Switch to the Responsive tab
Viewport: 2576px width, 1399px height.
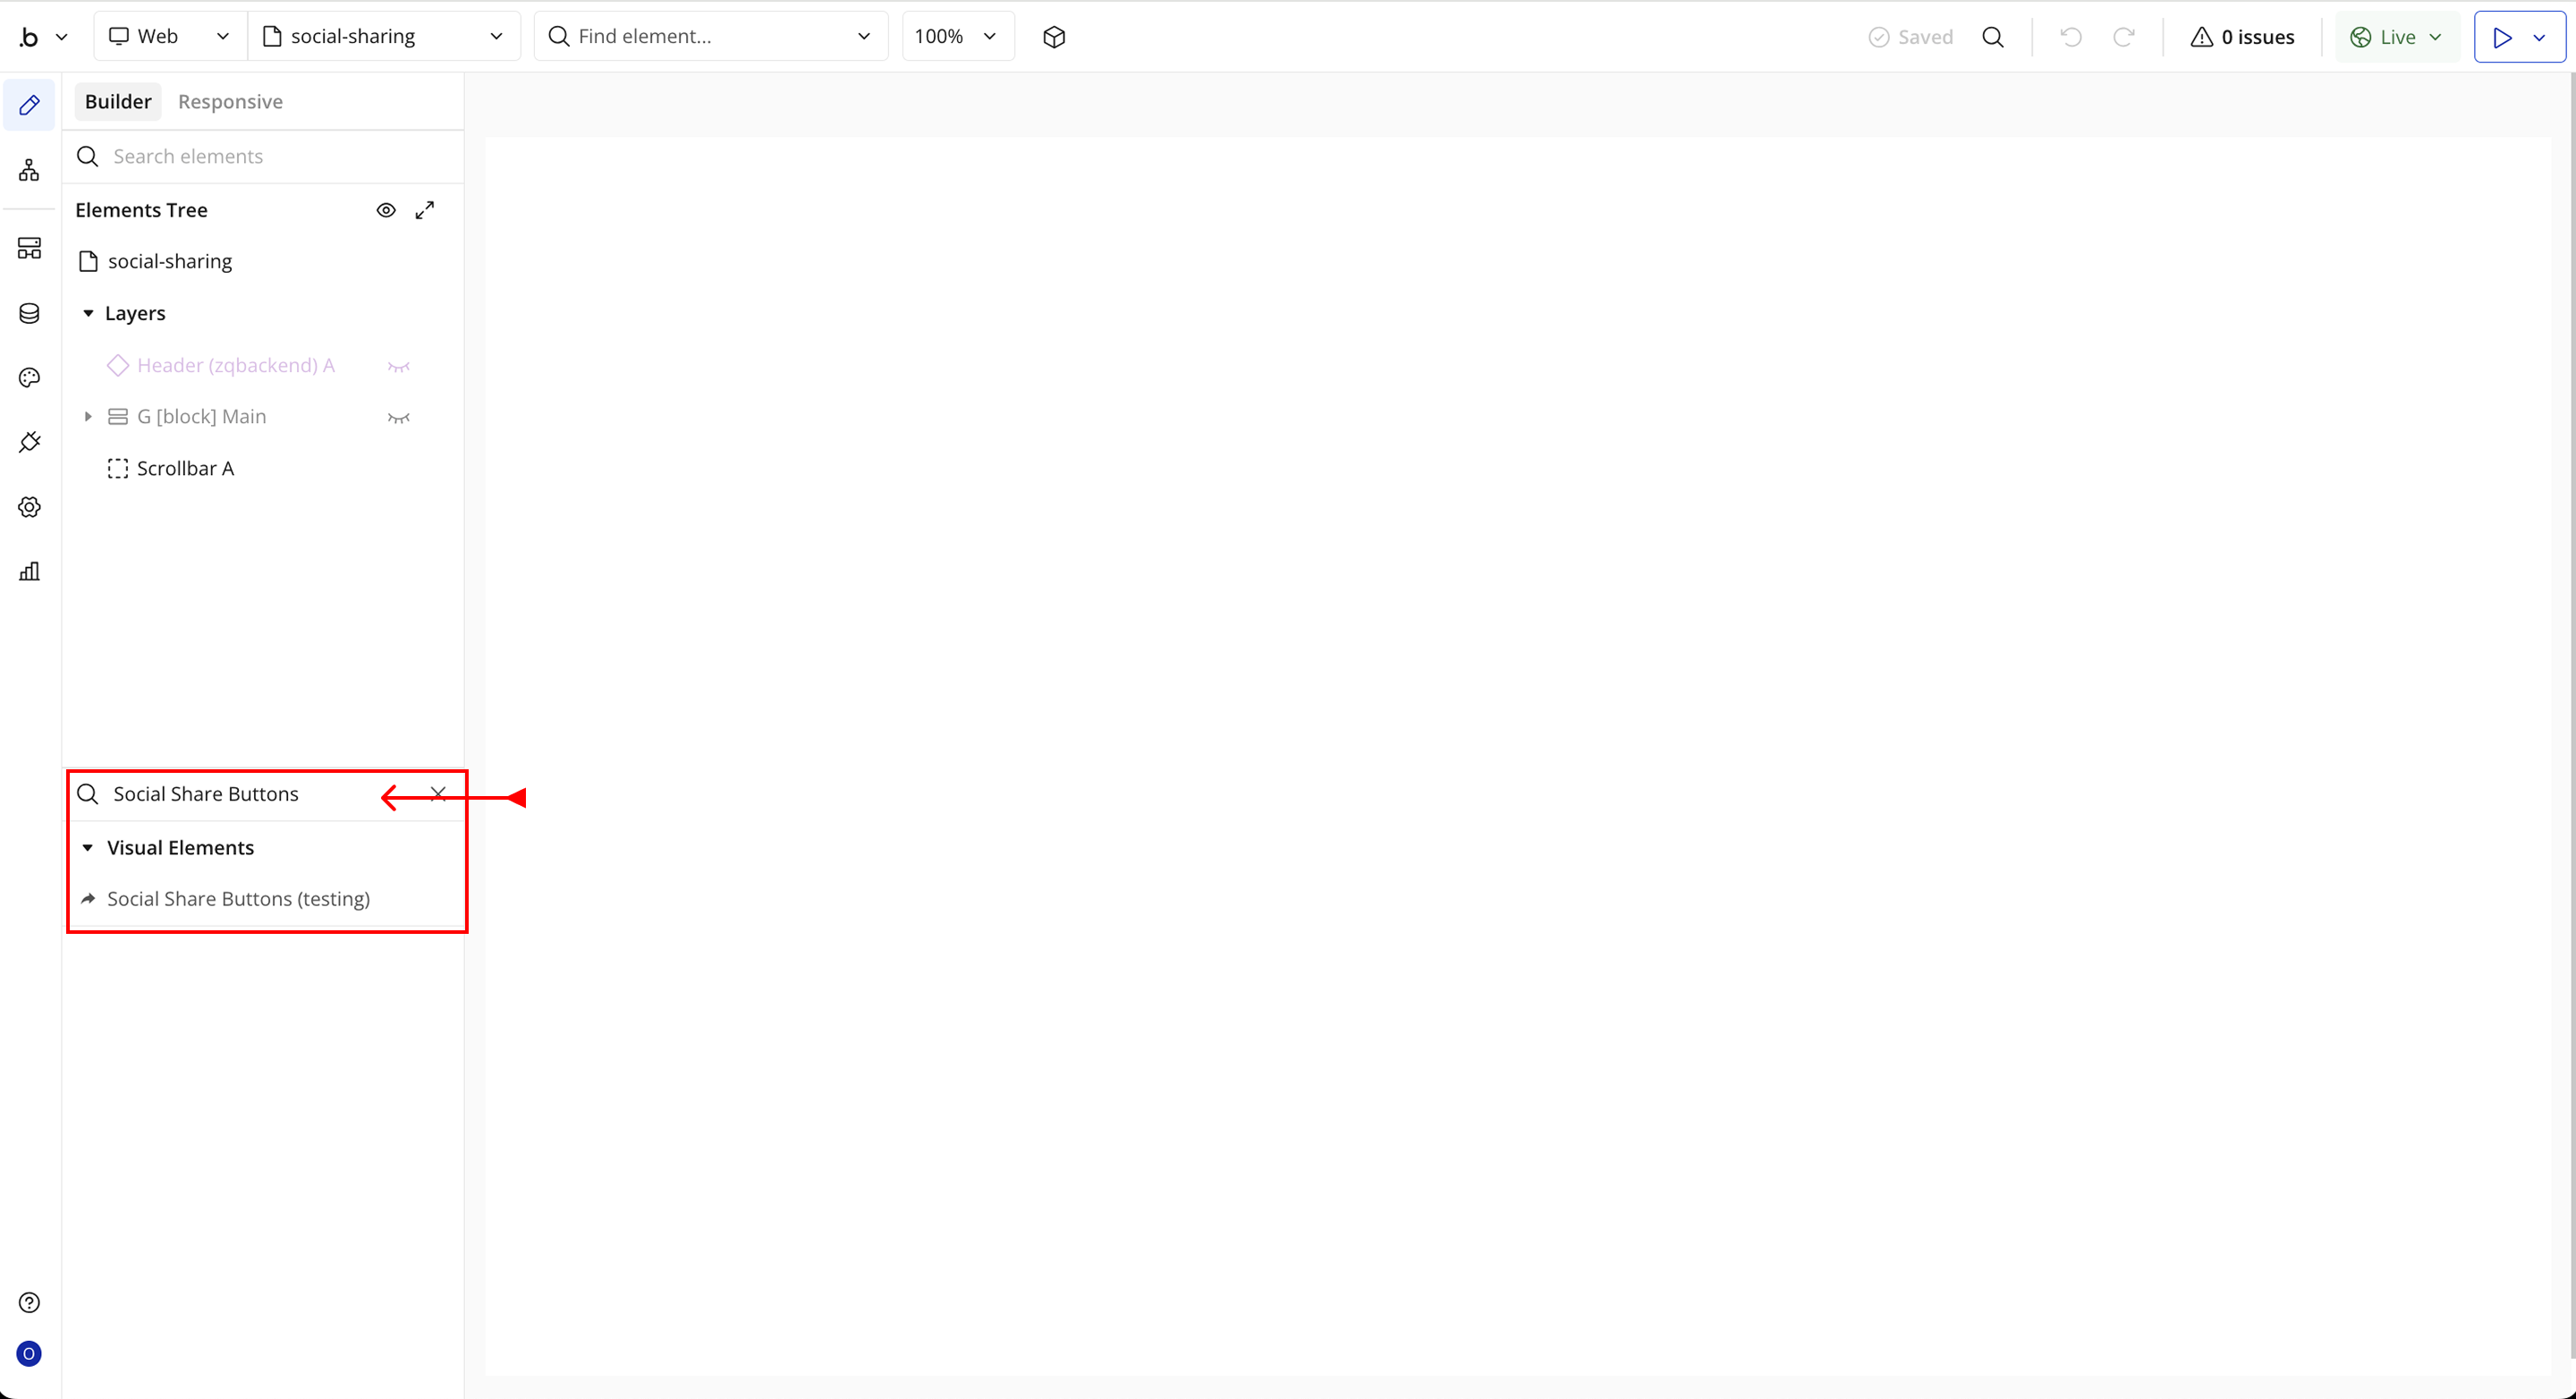click(230, 102)
